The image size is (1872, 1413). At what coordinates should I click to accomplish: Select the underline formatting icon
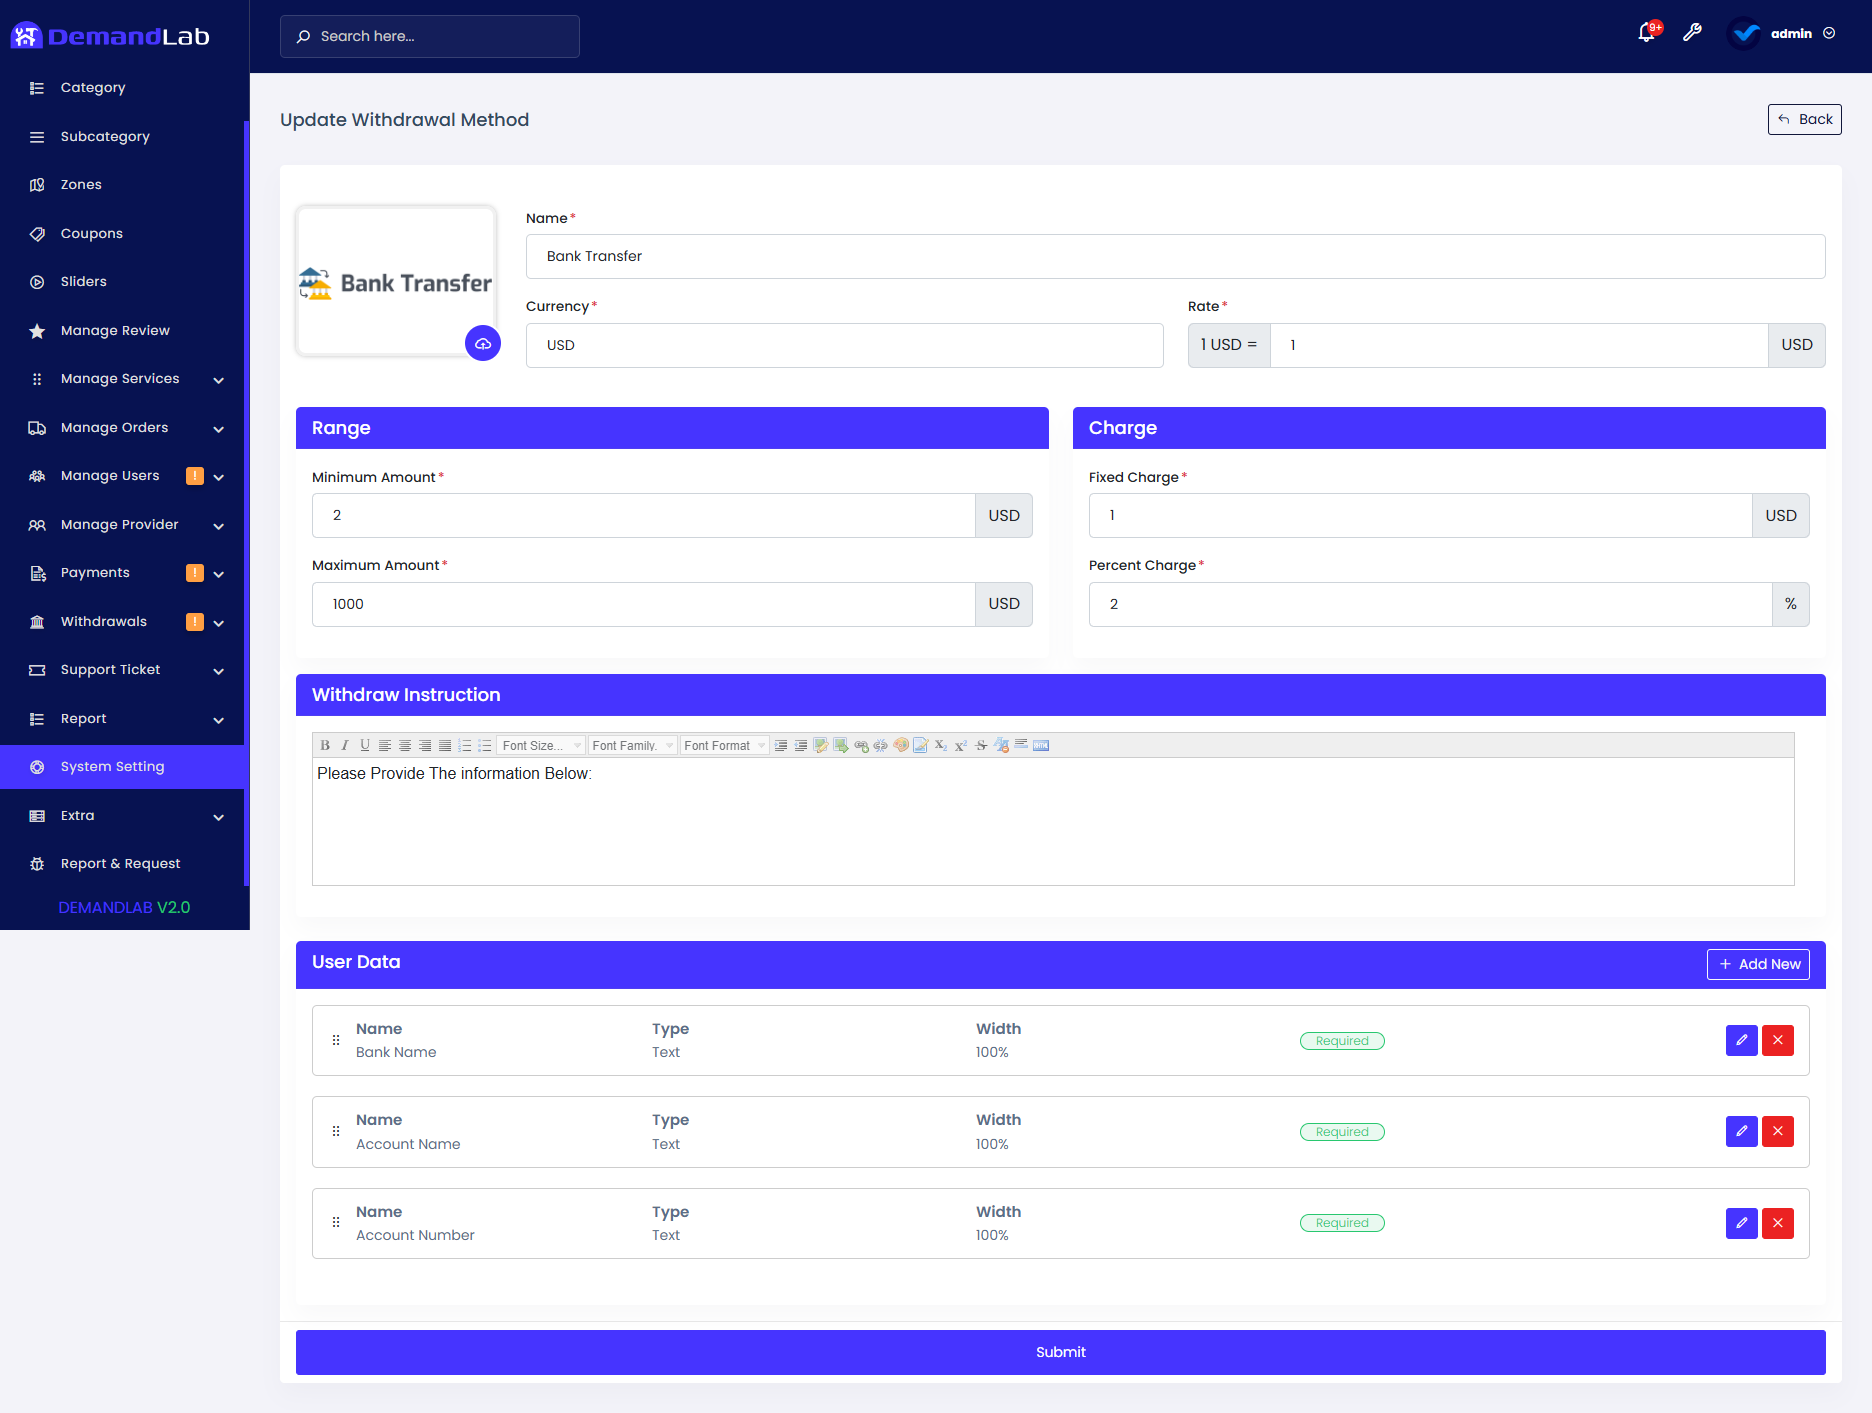pyautogui.click(x=365, y=745)
